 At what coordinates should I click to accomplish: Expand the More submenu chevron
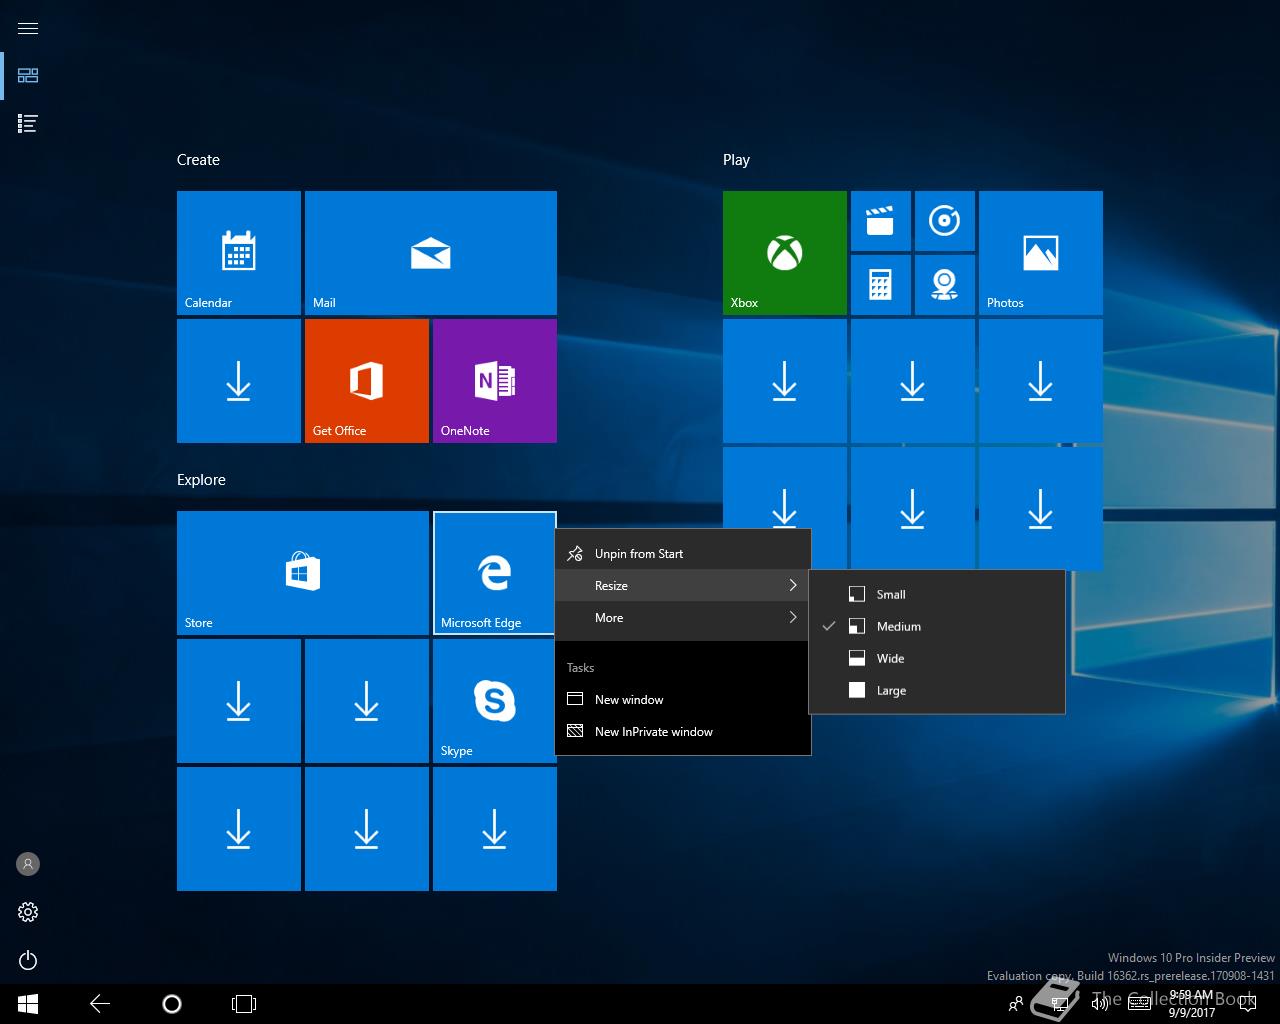793,617
